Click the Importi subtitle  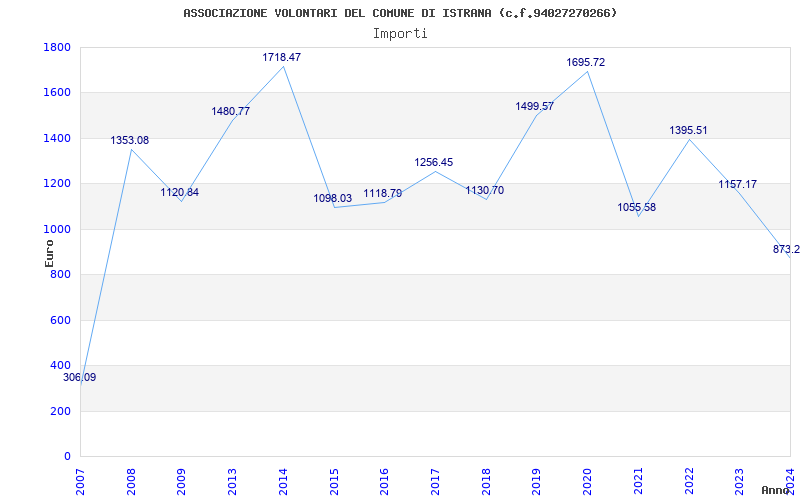400,33
